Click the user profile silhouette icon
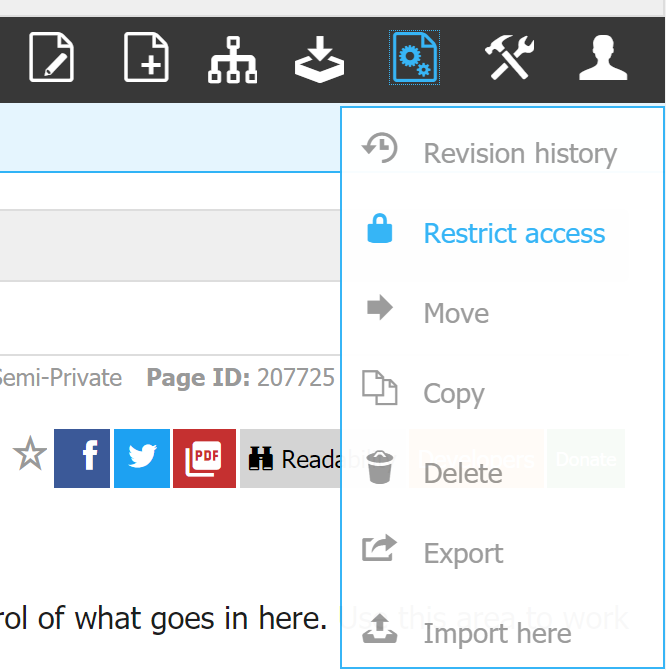Screen dimensions: 666x670 pyautogui.click(x=603, y=58)
